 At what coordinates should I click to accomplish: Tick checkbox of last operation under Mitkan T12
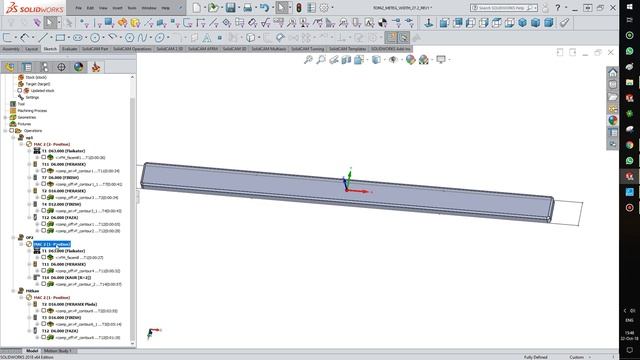coord(44,338)
